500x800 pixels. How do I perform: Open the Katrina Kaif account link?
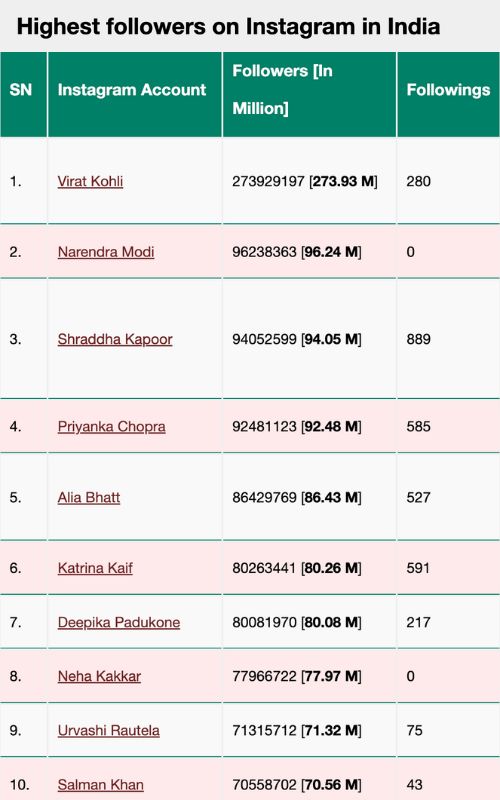(x=95, y=567)
